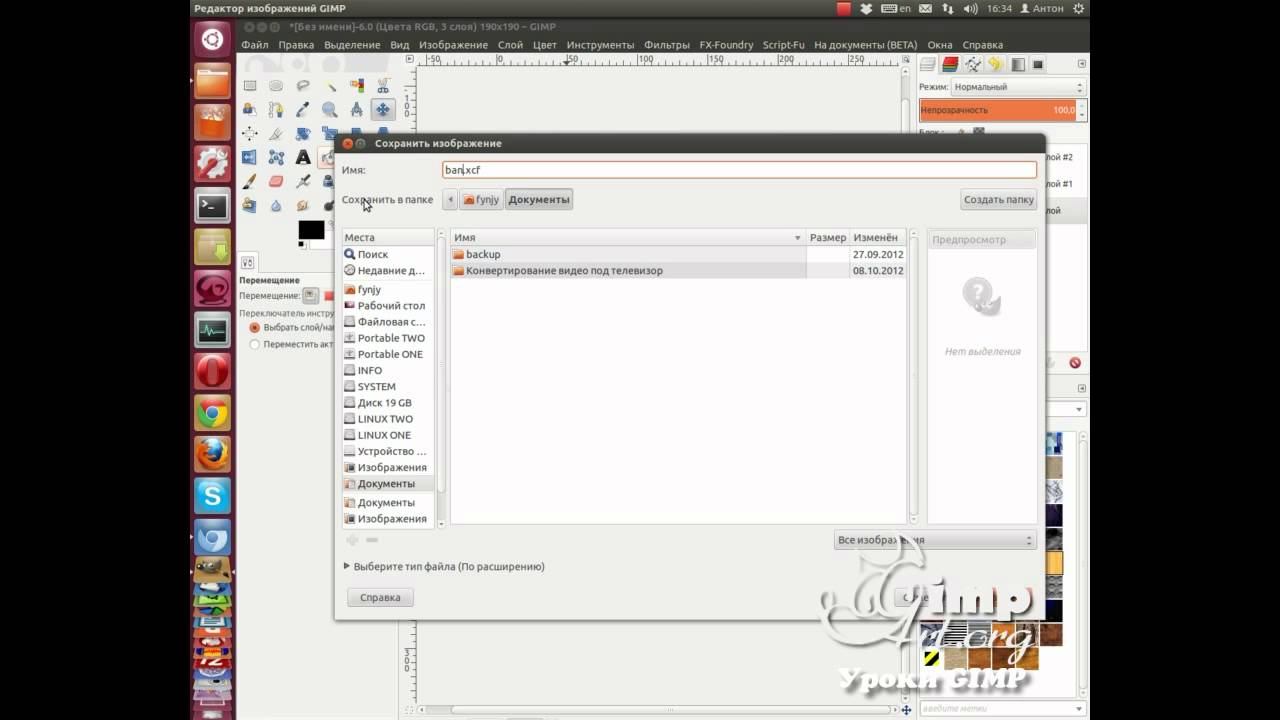Open the Script-Fu menu
The image size is (1280, 720).
click(783, 45)
